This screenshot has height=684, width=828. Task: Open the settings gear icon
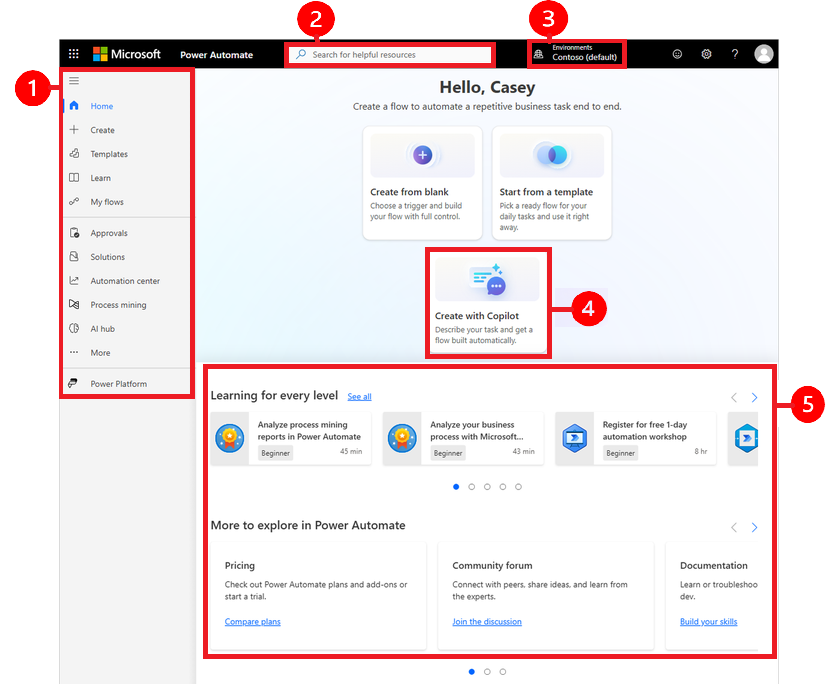(x=706, y=54)
